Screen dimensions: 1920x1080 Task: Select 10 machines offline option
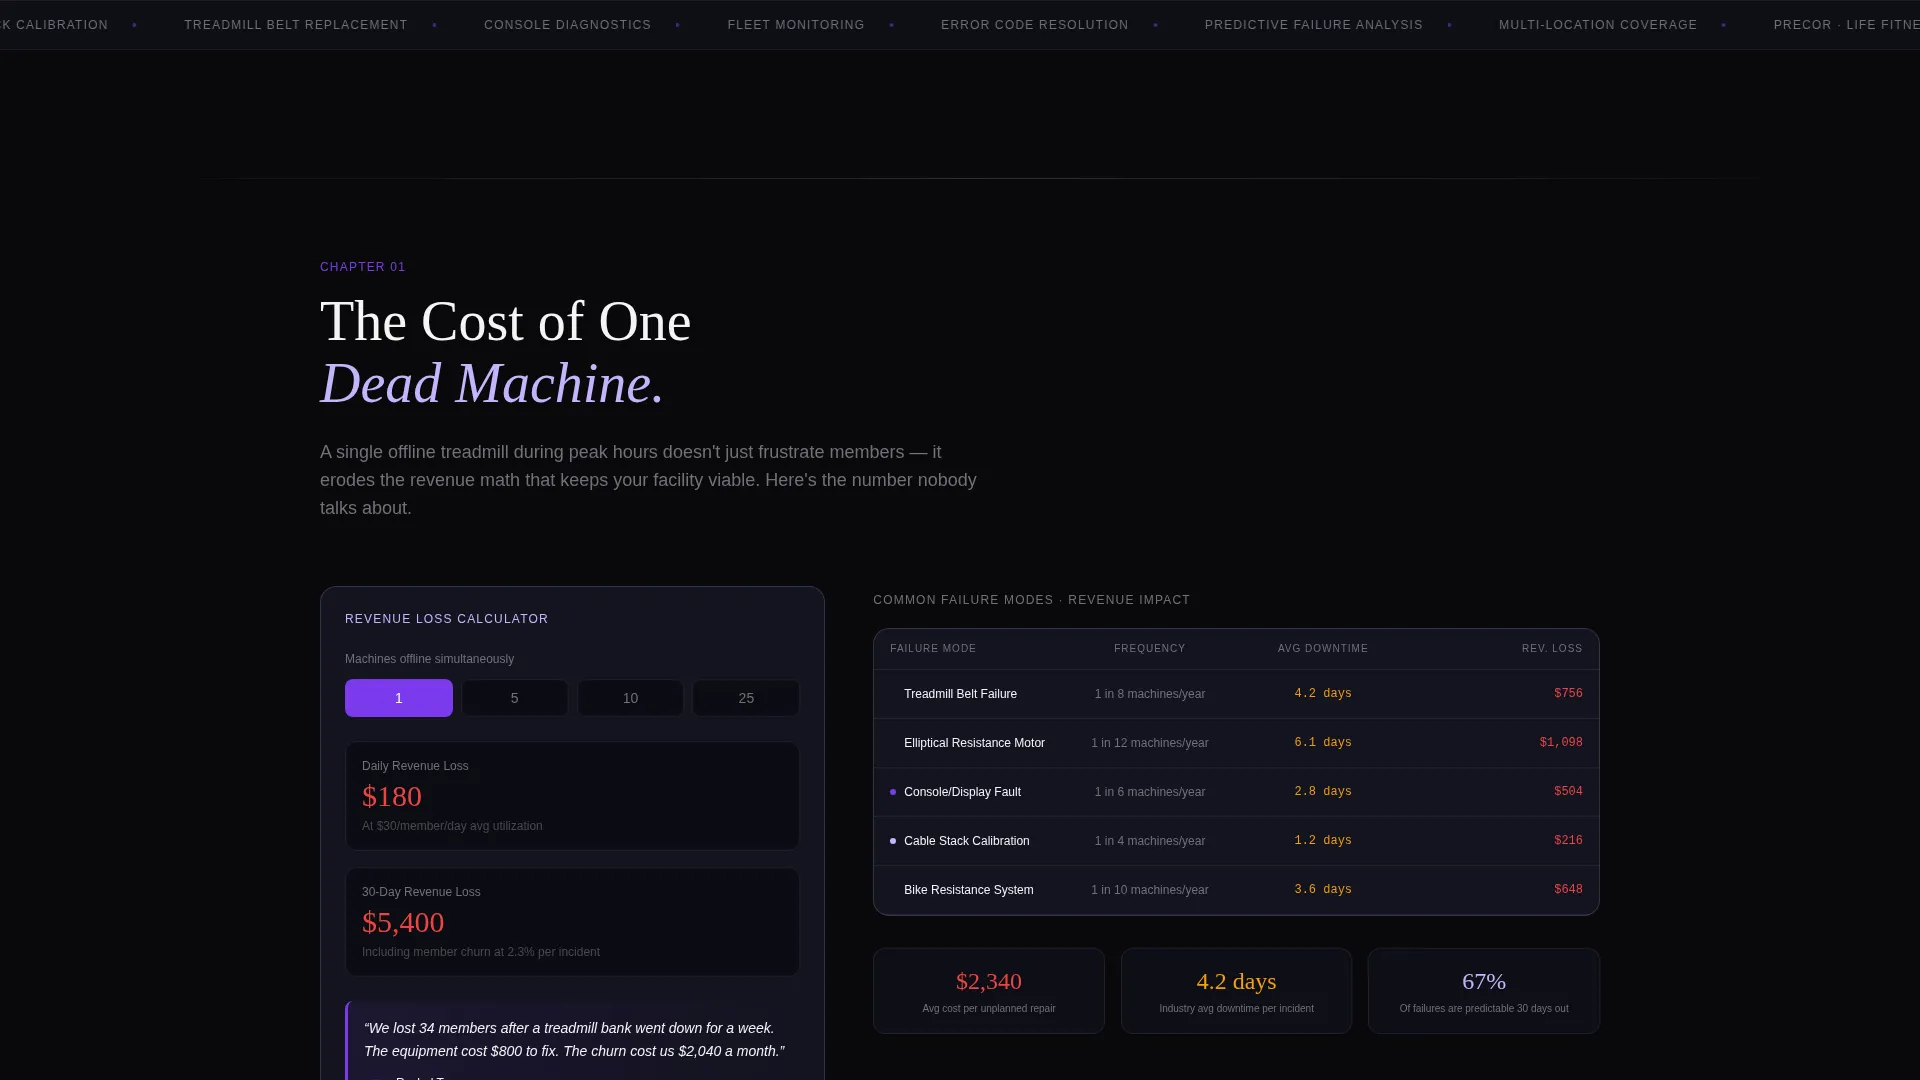pos(630,698)
